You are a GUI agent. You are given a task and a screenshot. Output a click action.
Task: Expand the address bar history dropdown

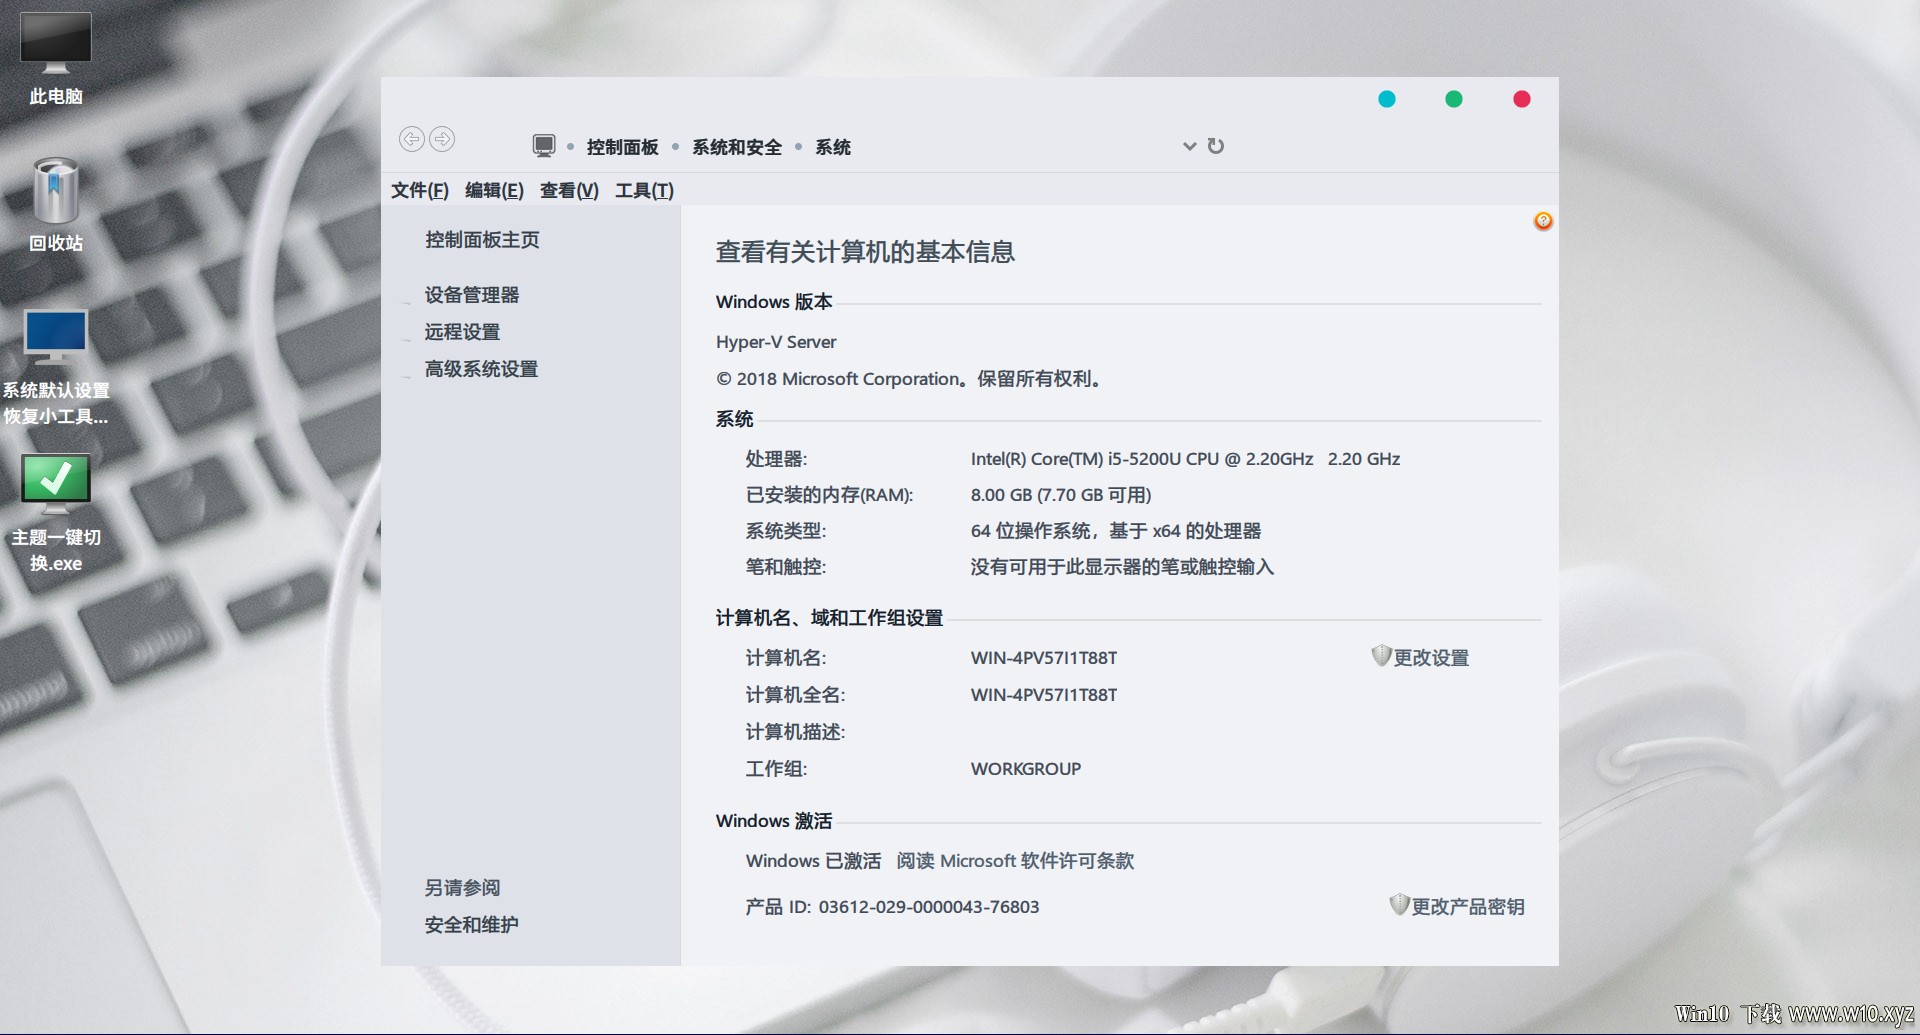[1189, 146]
